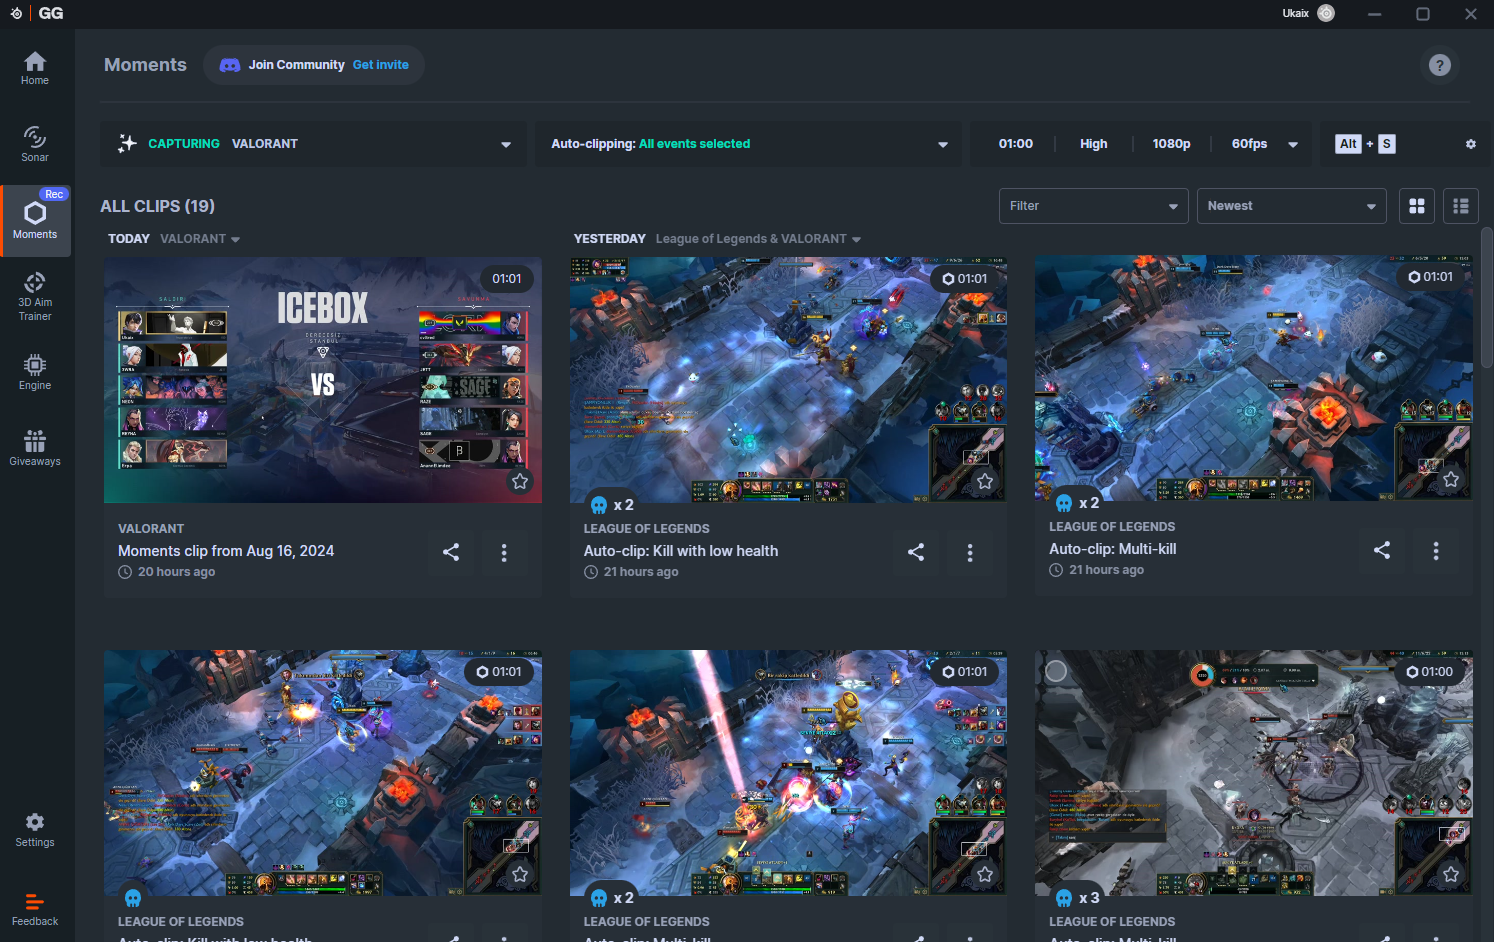
Task: Open Moments clip from Aug 16, 2024 title
Action: (x=226, y=551)
